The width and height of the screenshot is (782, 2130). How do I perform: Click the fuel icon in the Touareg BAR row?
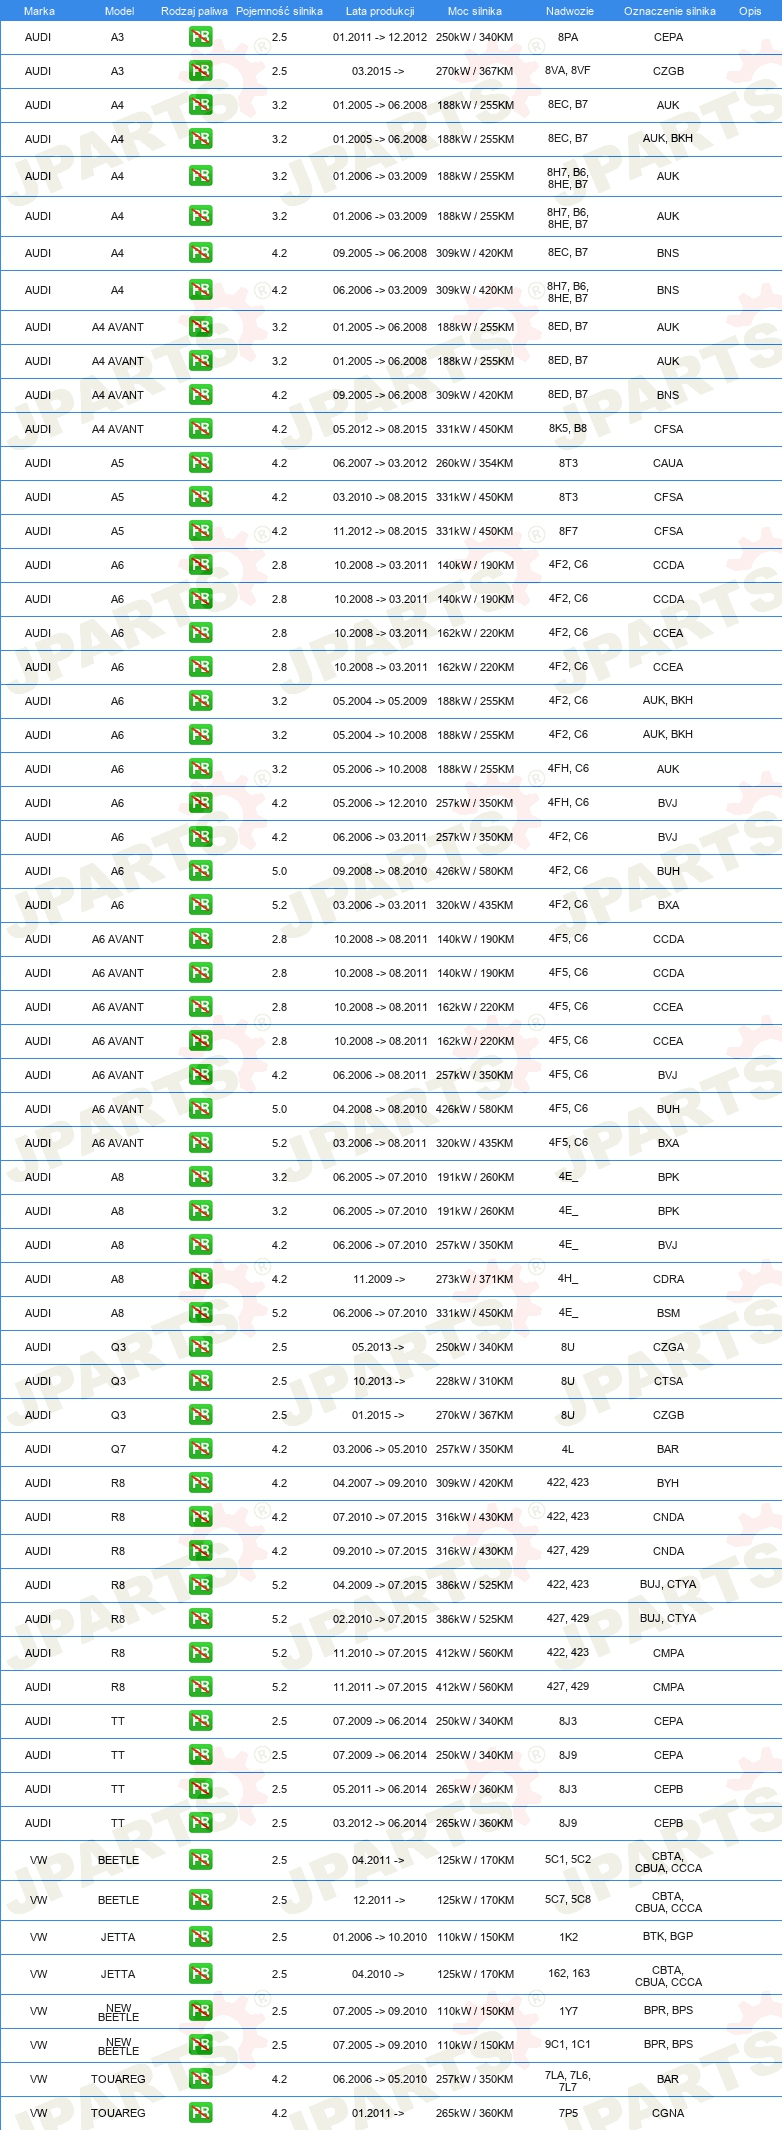[x=200, y=2079]
